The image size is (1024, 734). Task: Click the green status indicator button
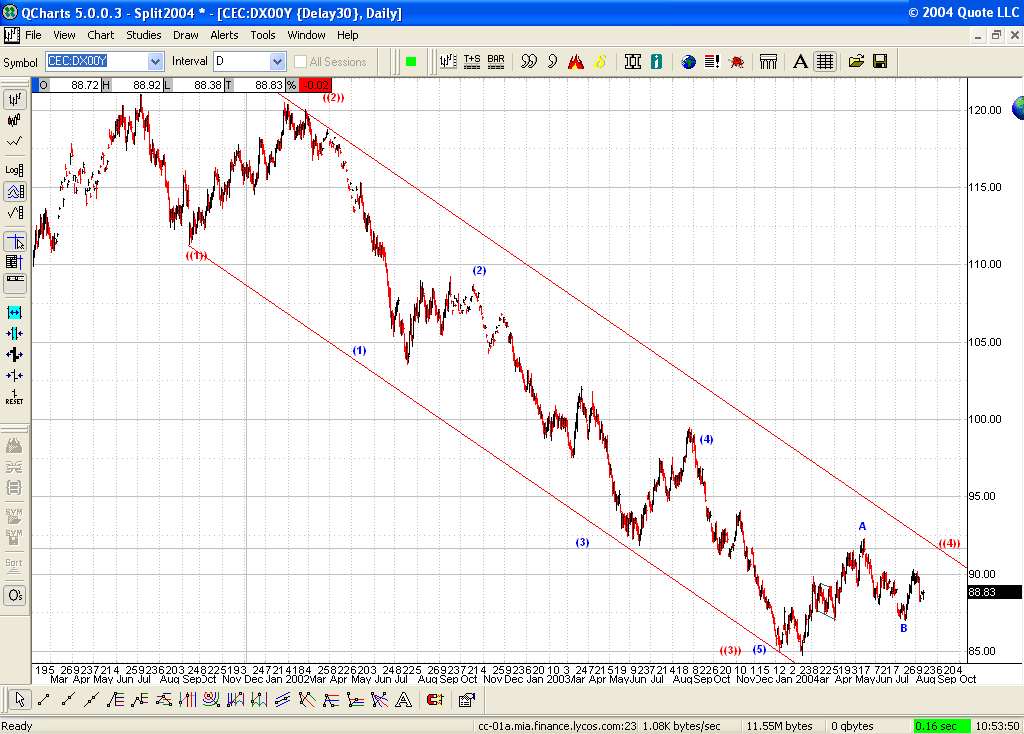pos(411,61)
